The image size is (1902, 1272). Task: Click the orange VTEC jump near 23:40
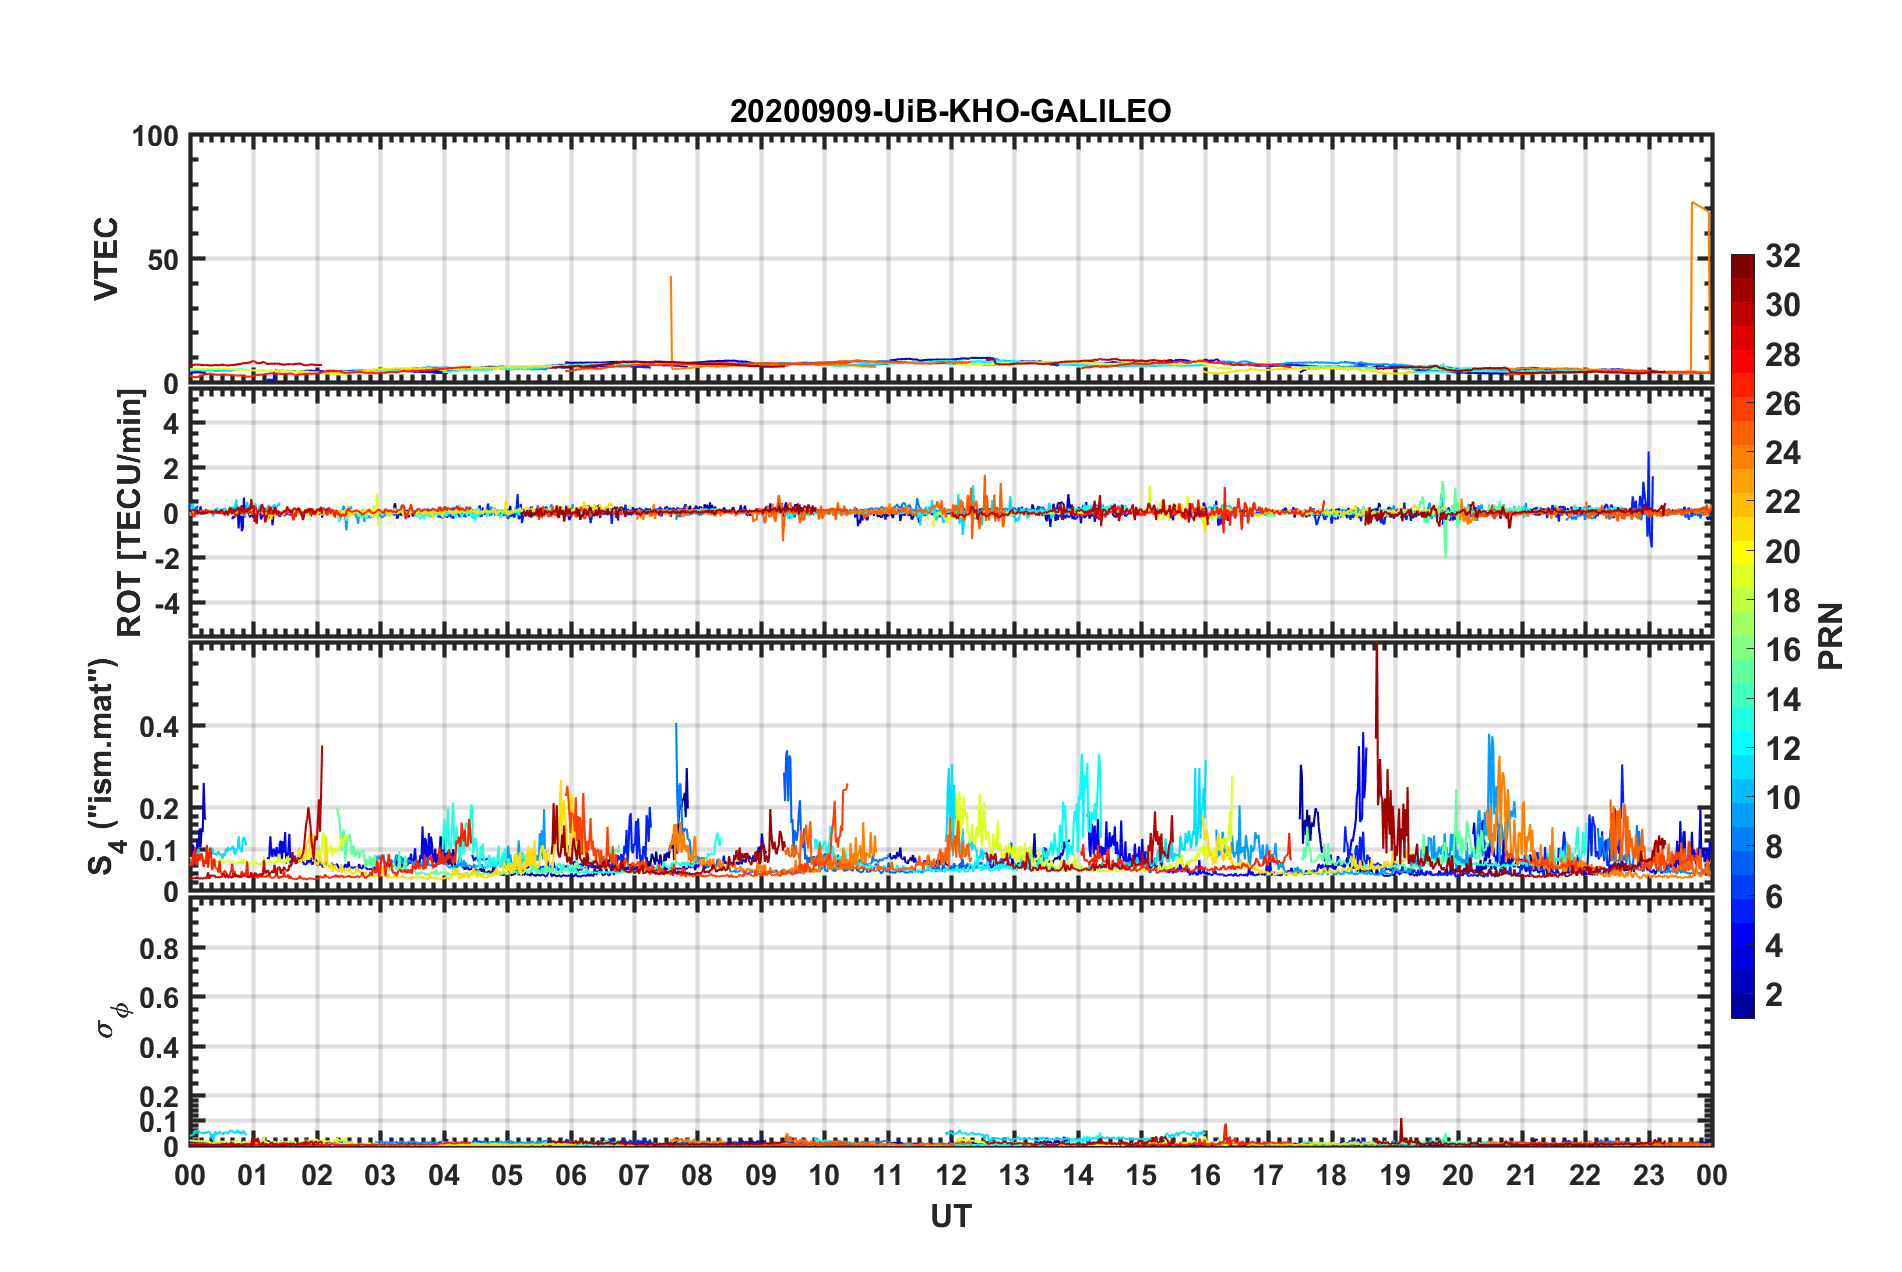pos(1700,288)
